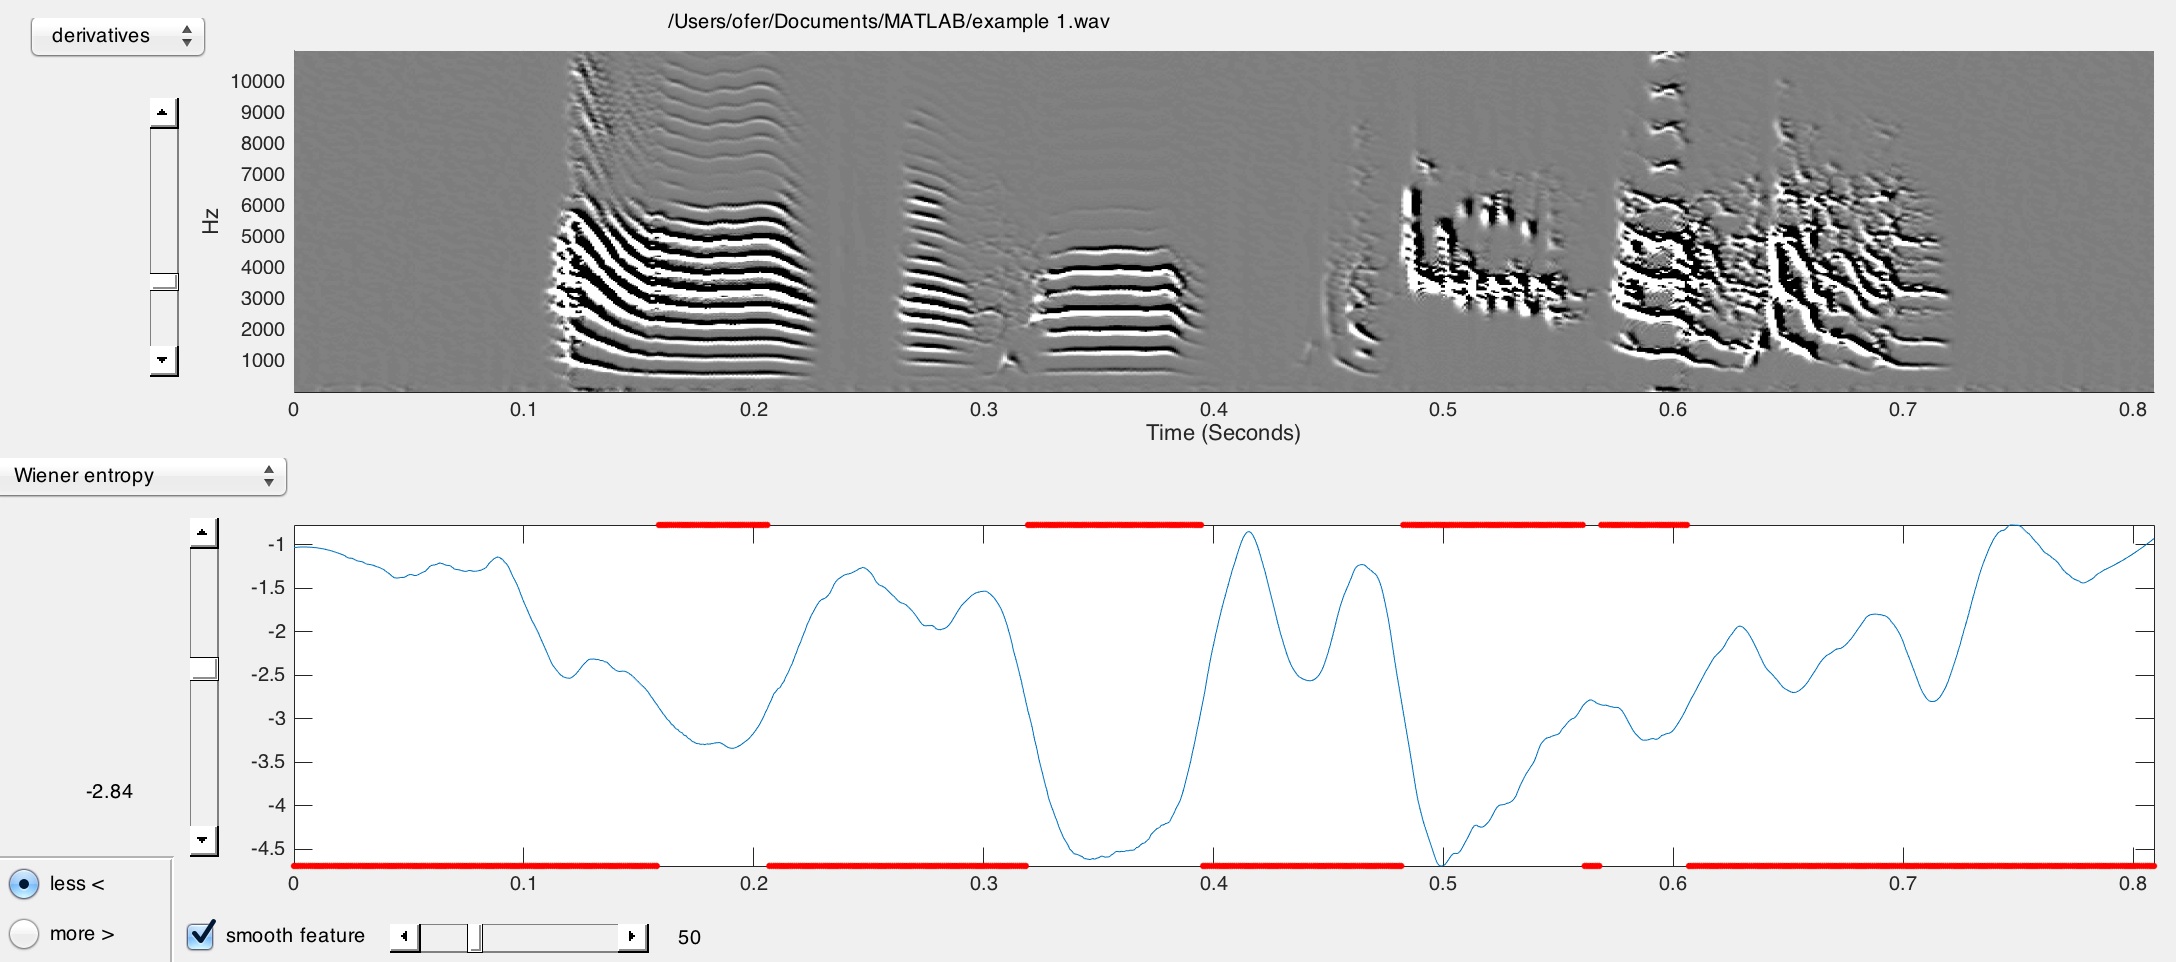The image size is (2176, 962).
Task: Click the red segment marker above 0.35 seconds
Action: [x=1113, y=525]
